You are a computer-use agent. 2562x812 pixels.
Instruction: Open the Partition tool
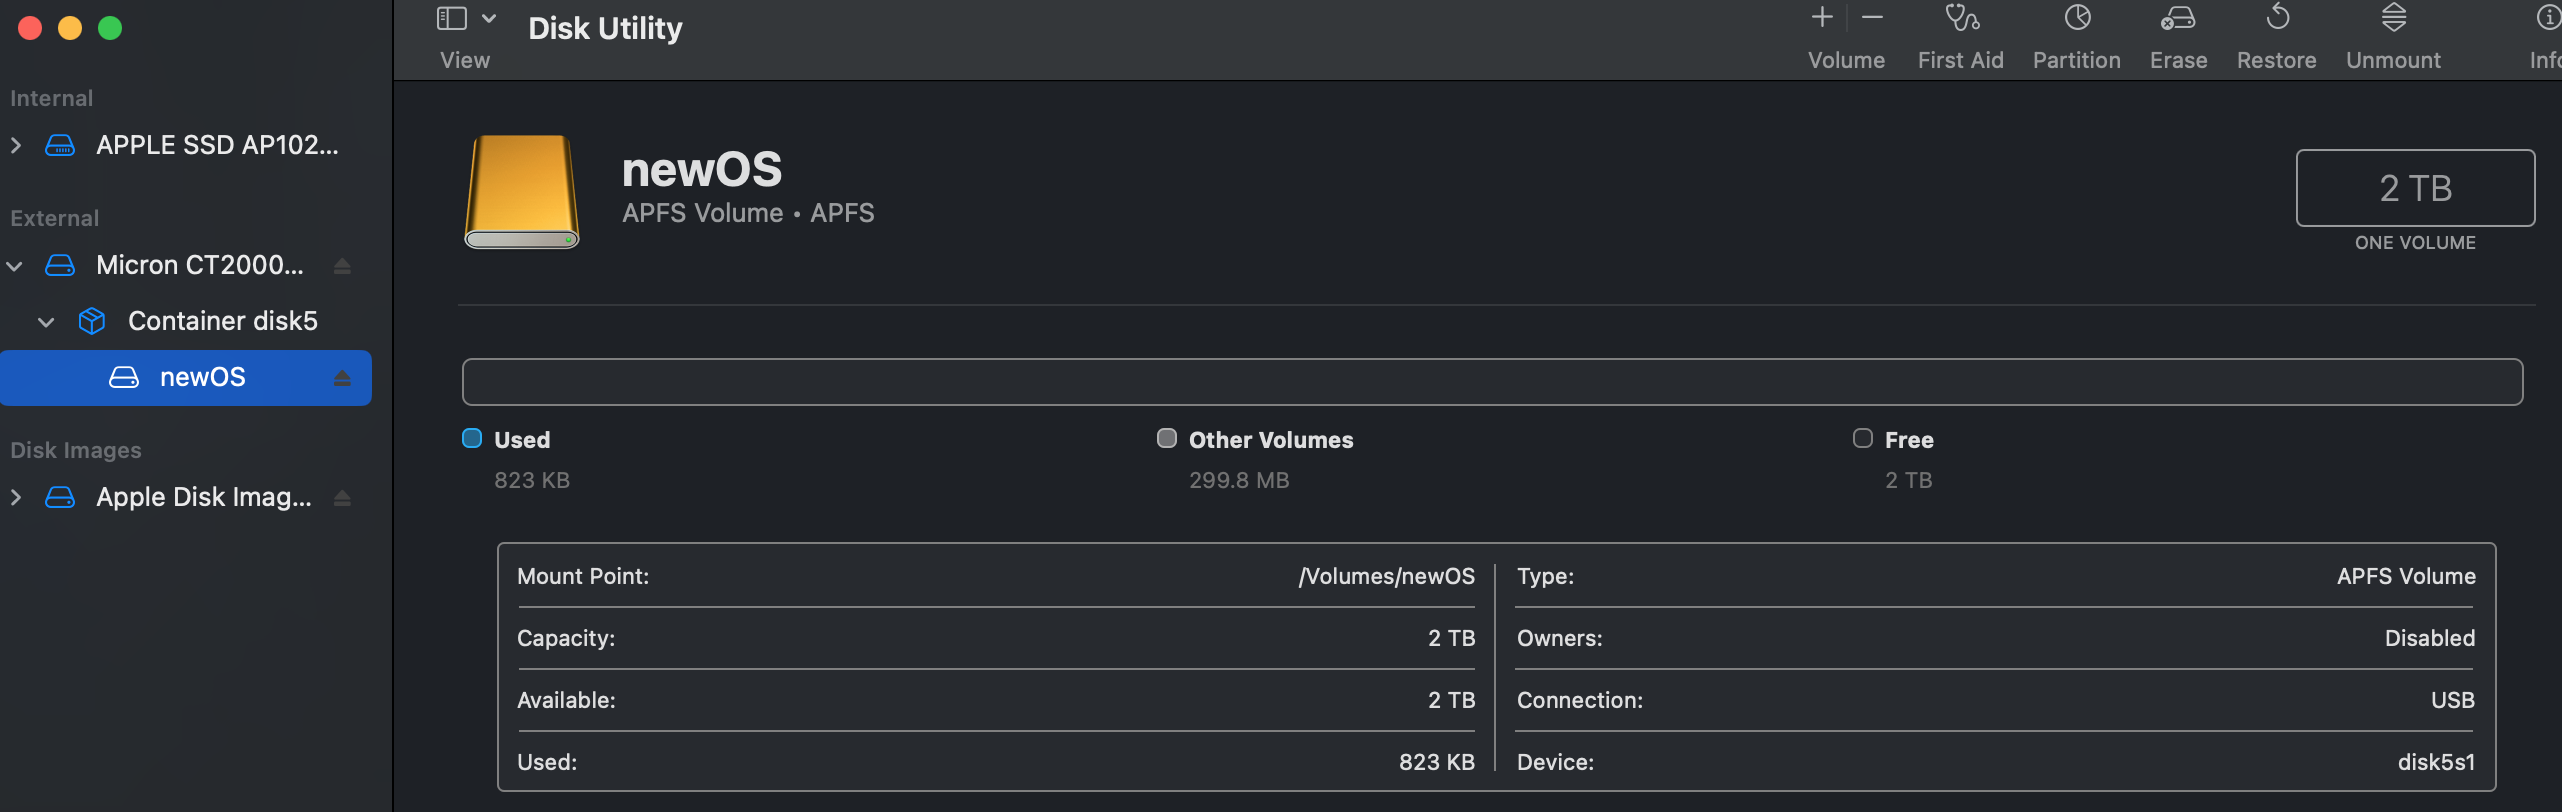pyautogui.click(x=2076, y=19)
